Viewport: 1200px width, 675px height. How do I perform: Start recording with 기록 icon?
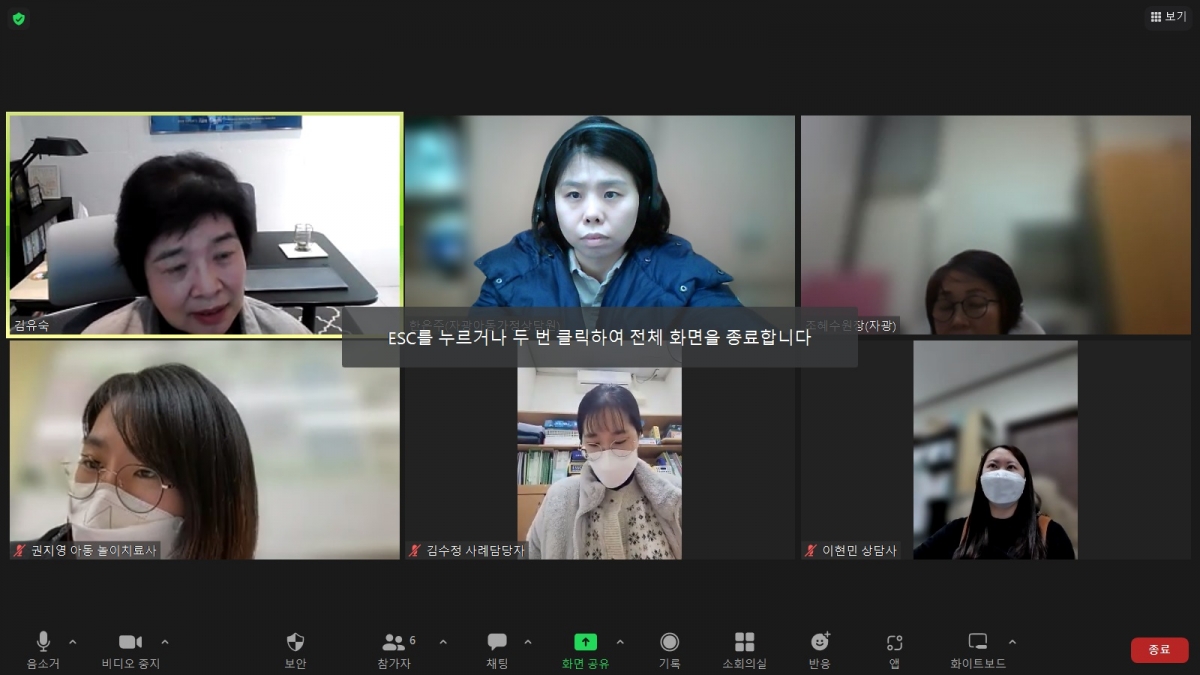[669, 642]
